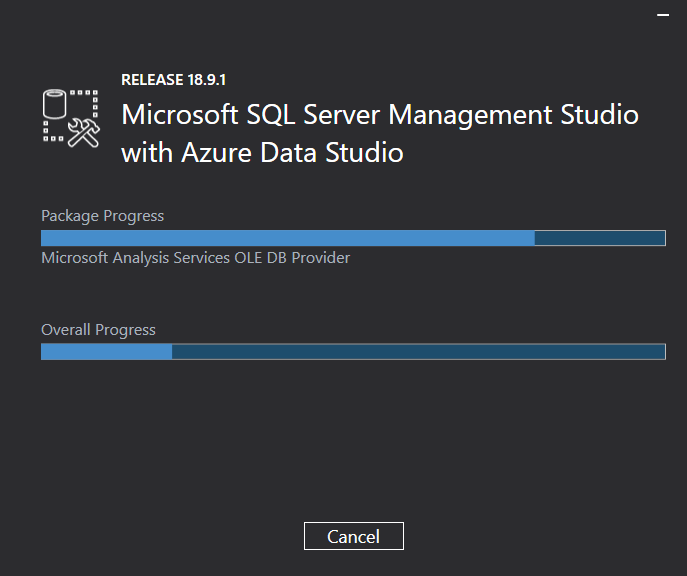Image resolution: width=687 pixels, height=576 pixels.
Task: Click the dotted square outline in logo
Action: tap(87, 102)
